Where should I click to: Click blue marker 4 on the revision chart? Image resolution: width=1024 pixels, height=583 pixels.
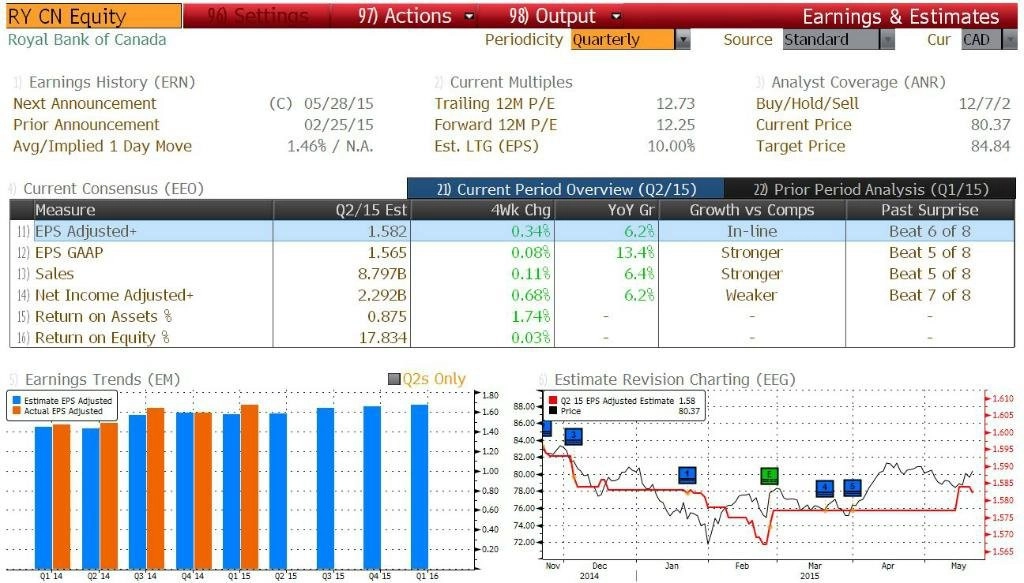825,488
